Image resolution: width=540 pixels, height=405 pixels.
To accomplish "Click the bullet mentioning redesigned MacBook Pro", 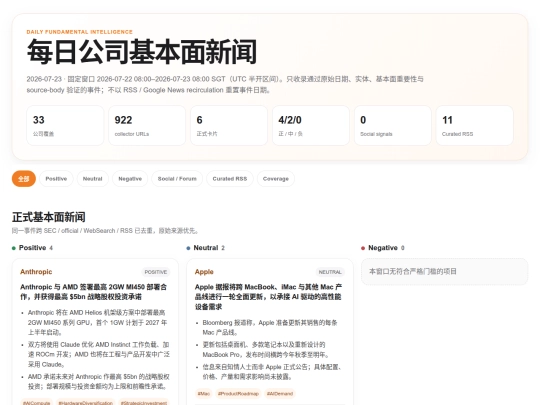I will tap(266, 350).
